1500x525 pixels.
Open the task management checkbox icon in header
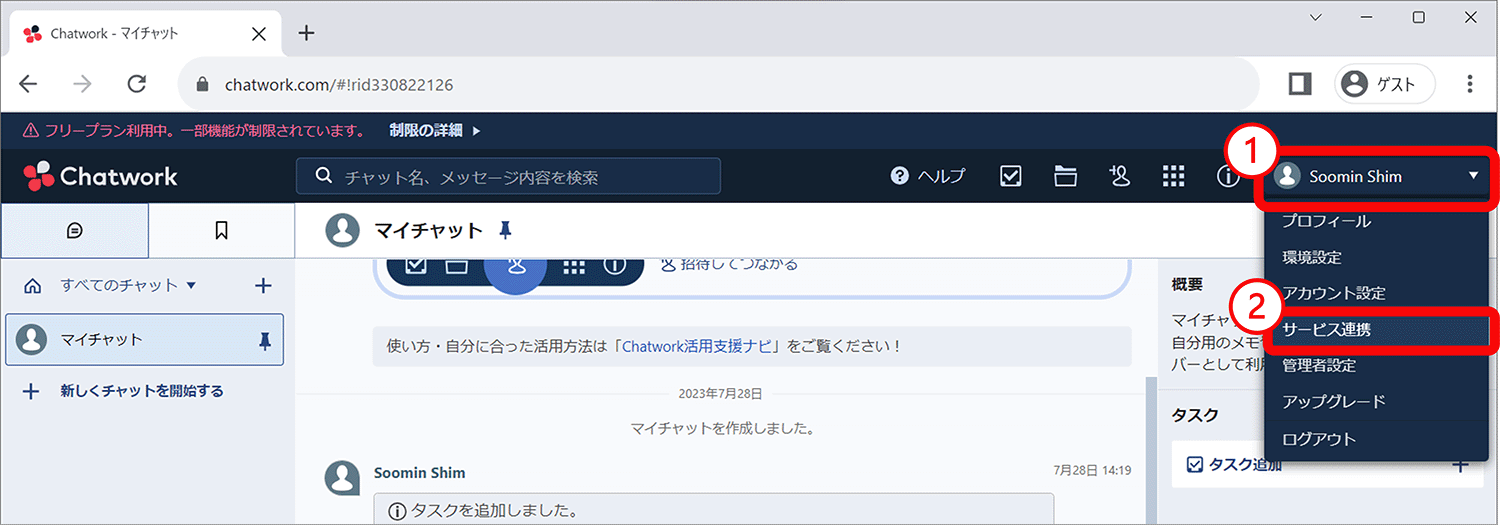pos(1011,176)
